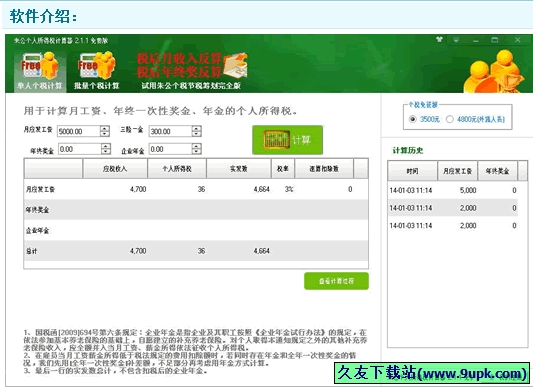The width and height of the screenshot is (533, 387).
Task: Click the 应税收入 column header
Action: [x=115, y=168]
